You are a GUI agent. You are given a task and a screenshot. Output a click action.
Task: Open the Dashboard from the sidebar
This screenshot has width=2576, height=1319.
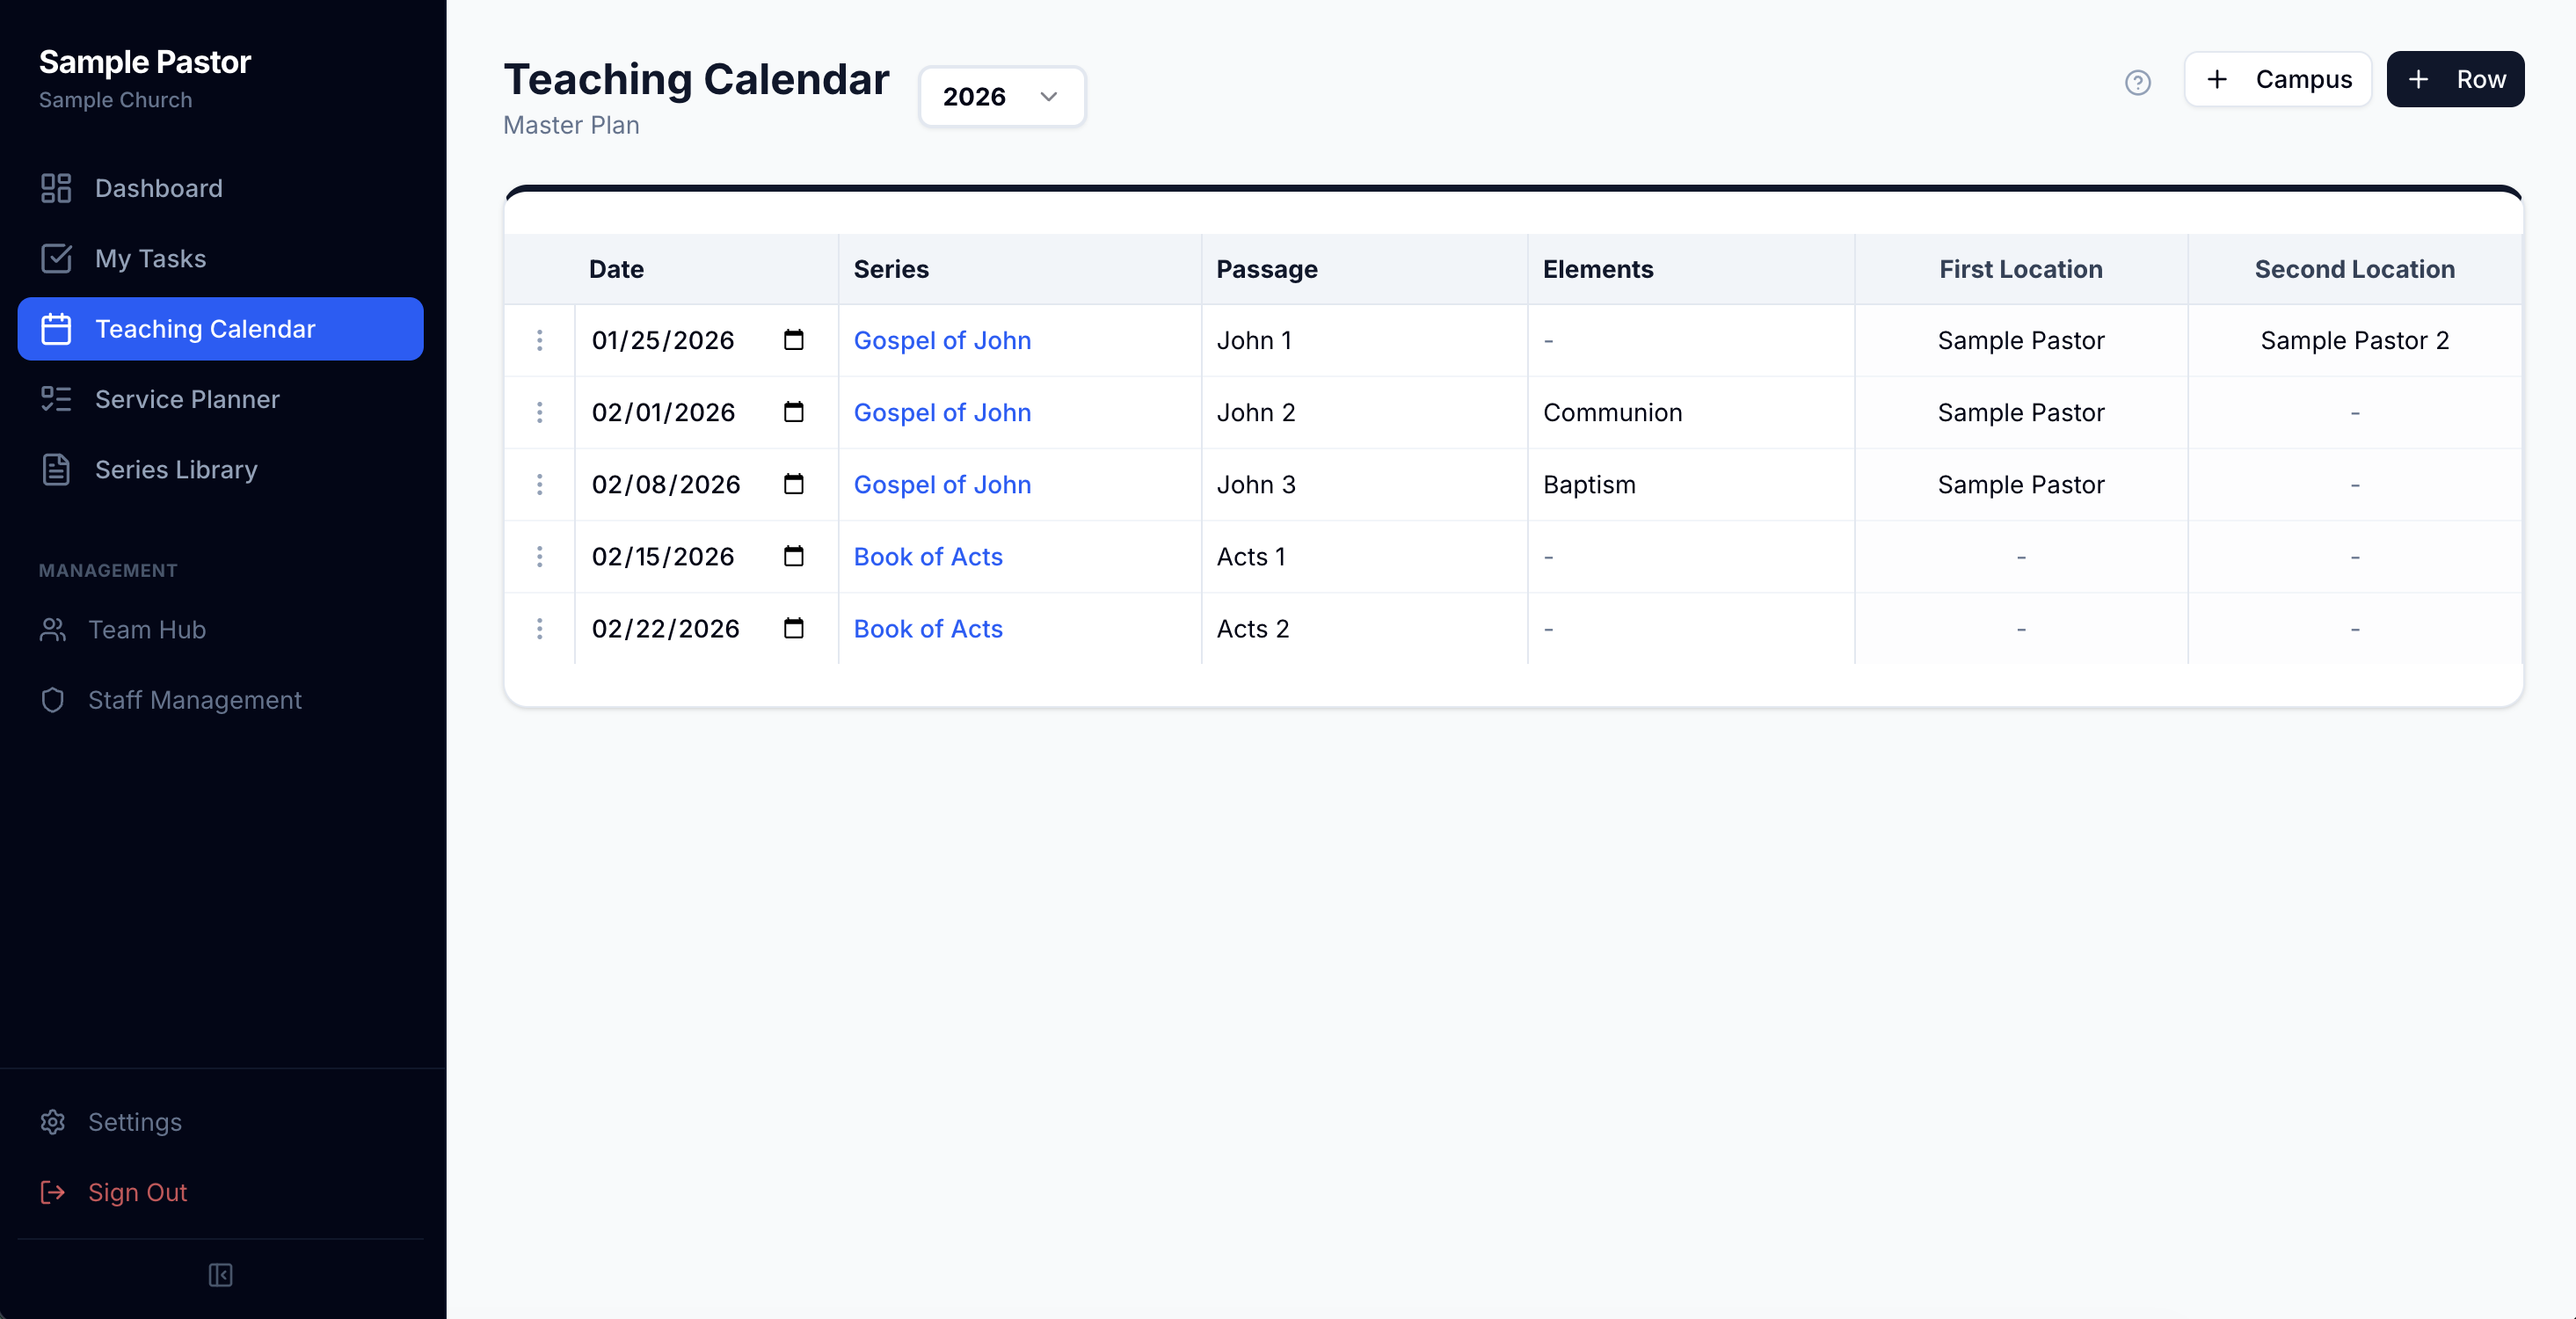pyautogui.click(x=158, y=188)
